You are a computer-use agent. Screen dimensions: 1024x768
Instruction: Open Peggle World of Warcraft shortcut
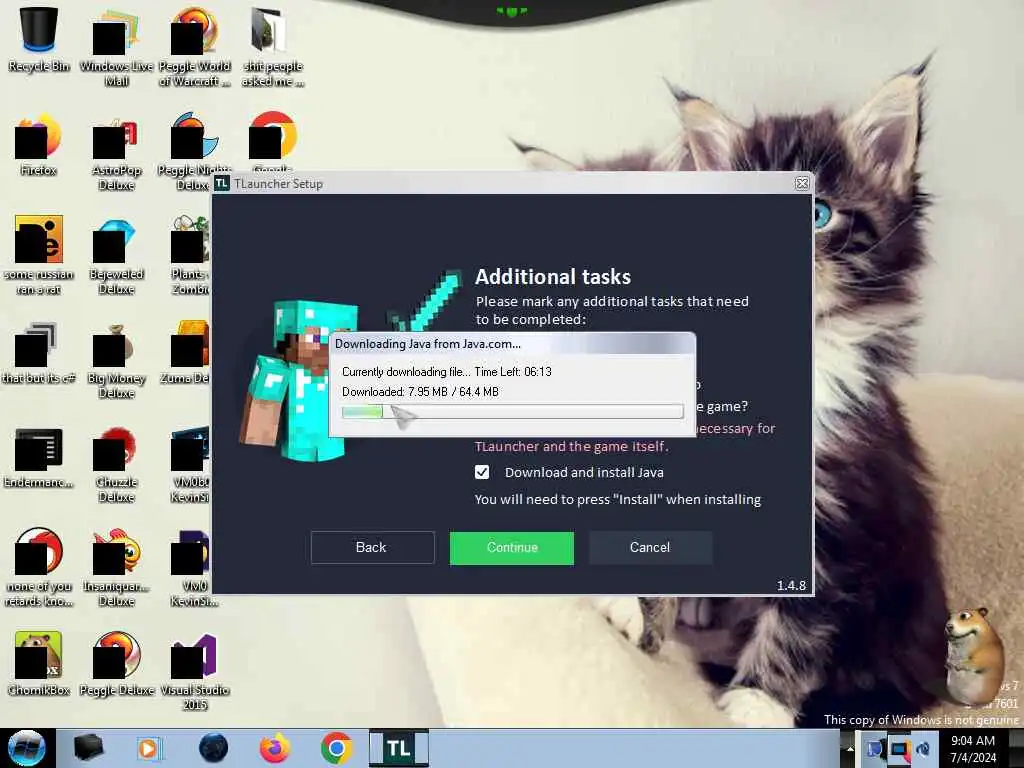[x=194, y=46]
